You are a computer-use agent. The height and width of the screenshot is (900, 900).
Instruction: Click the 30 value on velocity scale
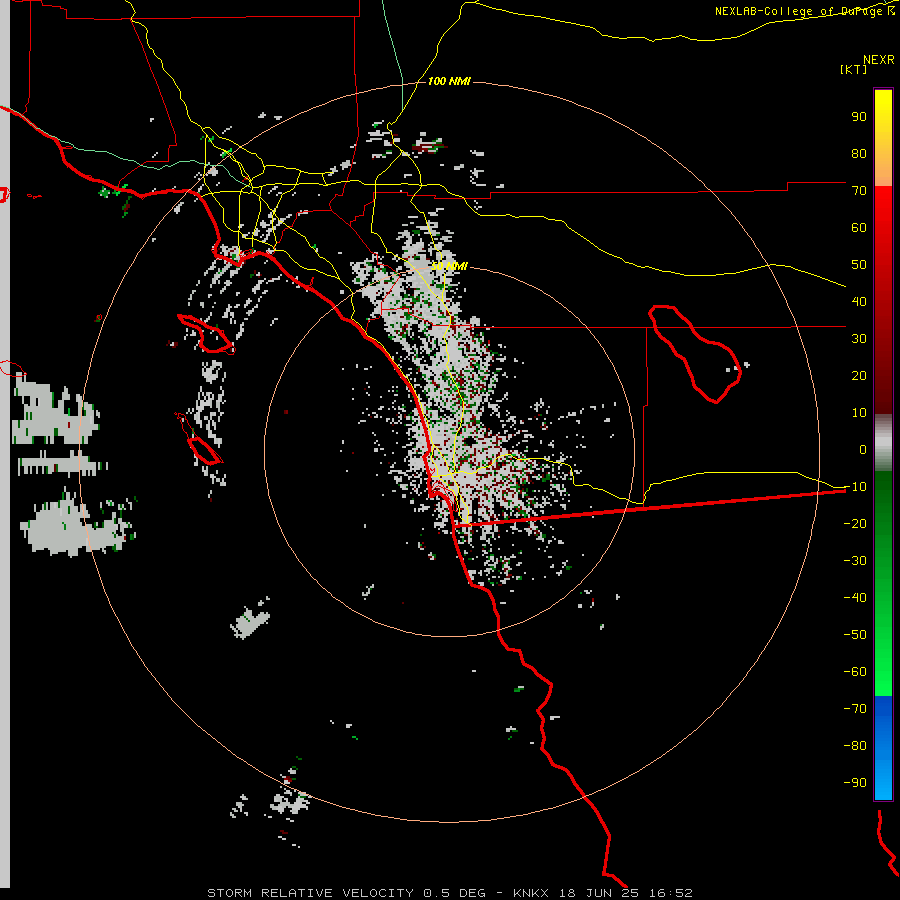859,339
